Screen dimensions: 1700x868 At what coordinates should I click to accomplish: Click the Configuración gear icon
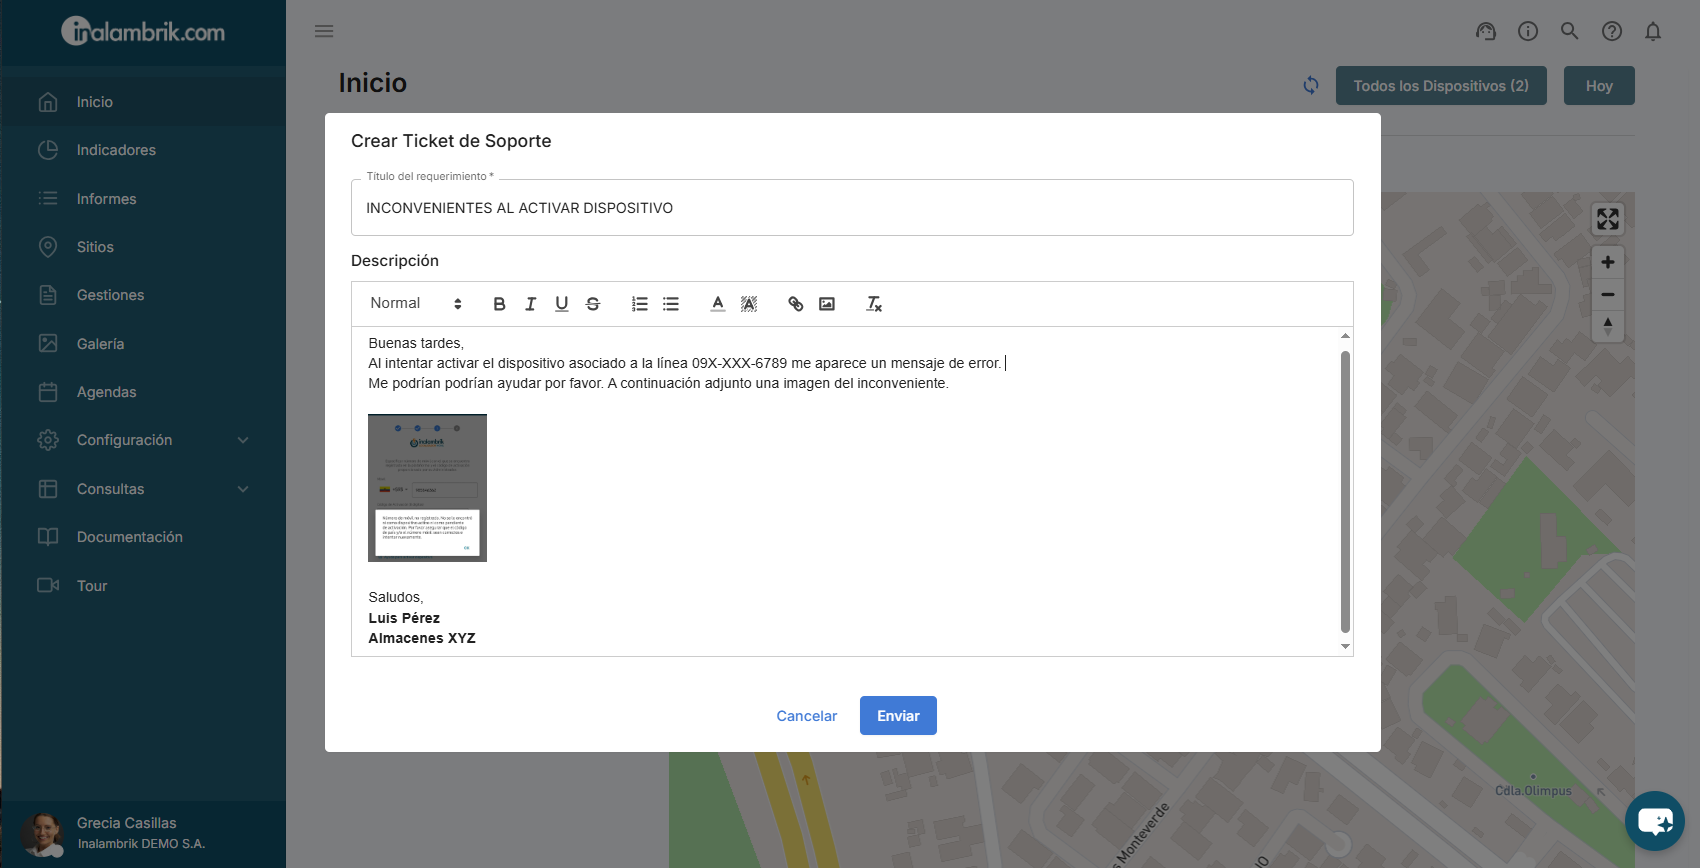click(x=48, y=440)
